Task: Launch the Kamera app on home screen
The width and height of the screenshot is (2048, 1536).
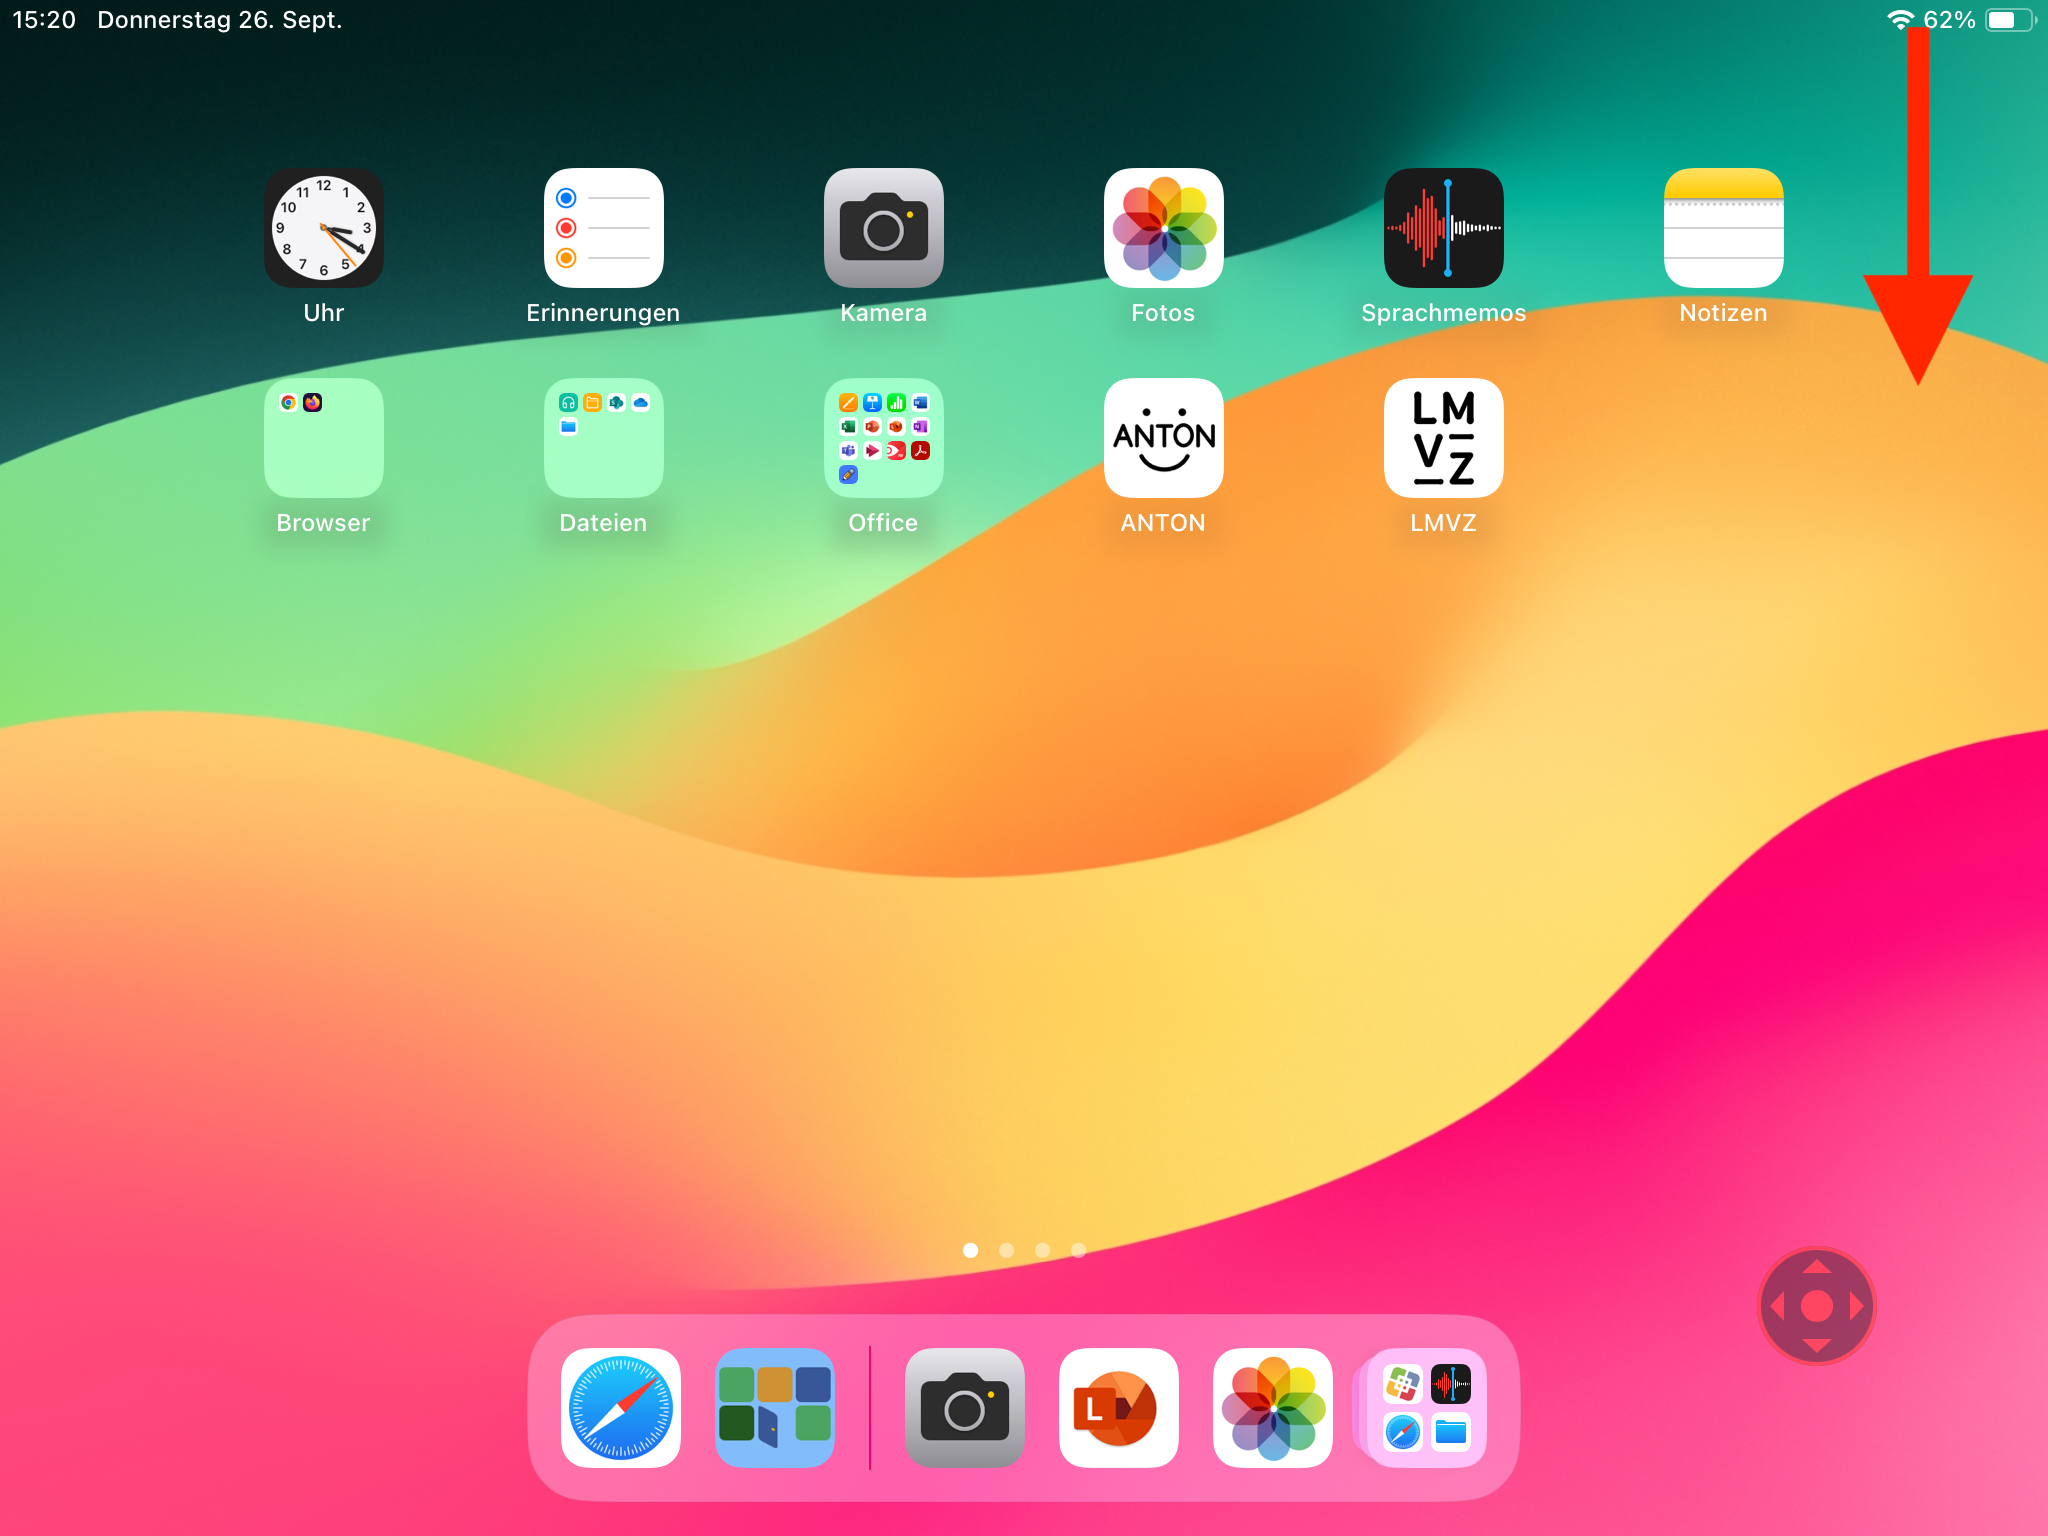Action: [883, 228]
